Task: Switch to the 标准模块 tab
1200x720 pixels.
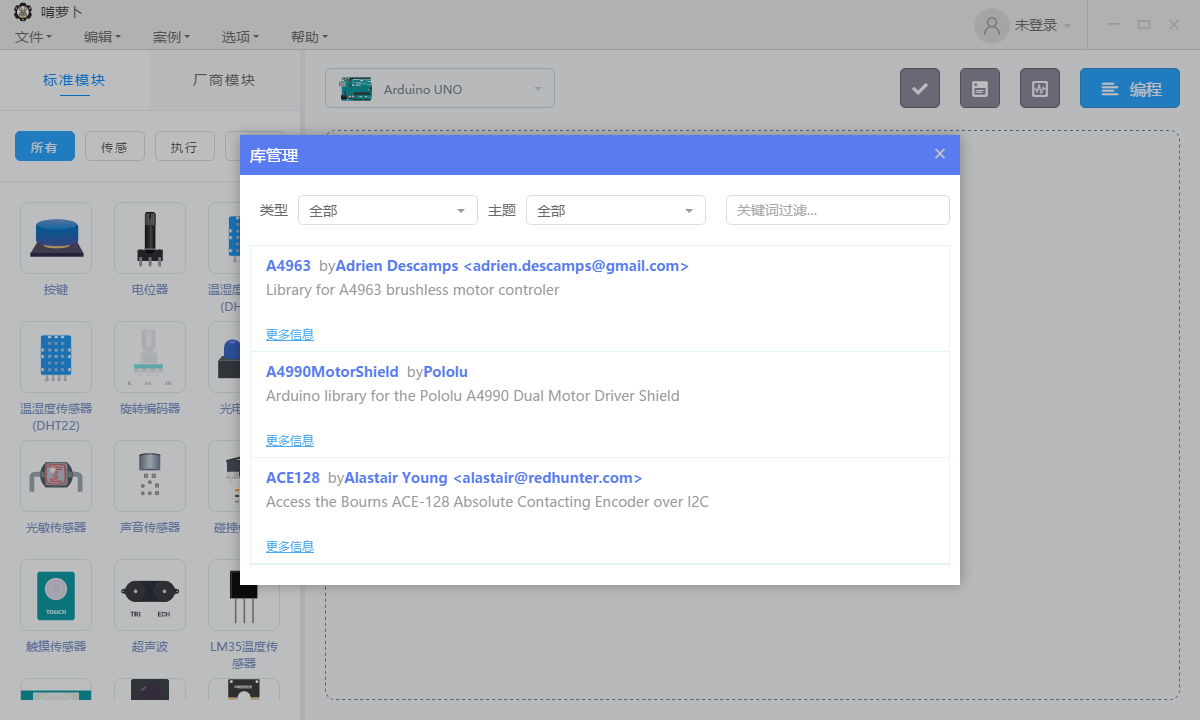Action: coord(74,80)
